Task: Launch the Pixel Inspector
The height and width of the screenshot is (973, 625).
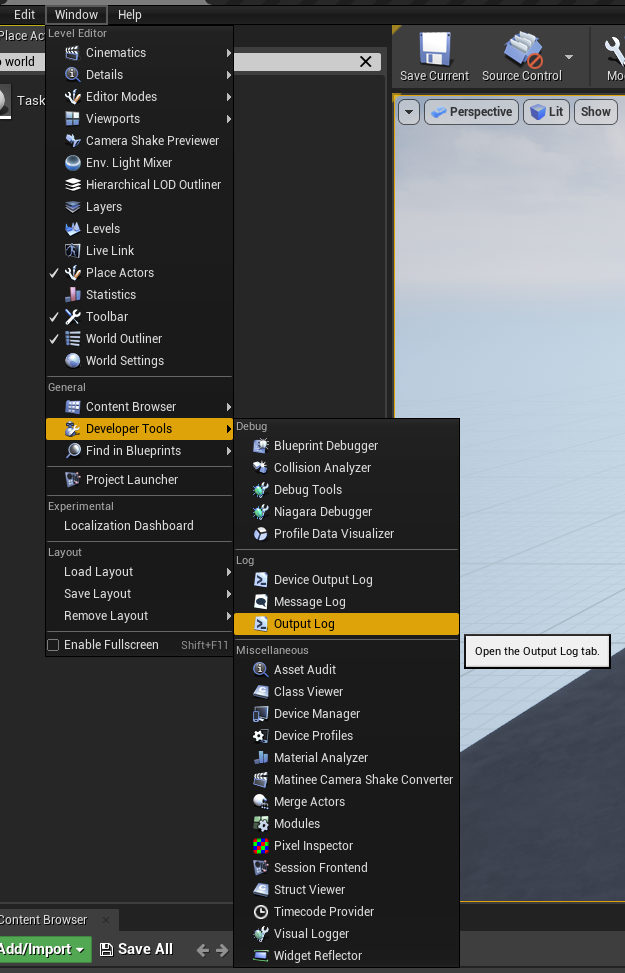Action: click(313, 846)
